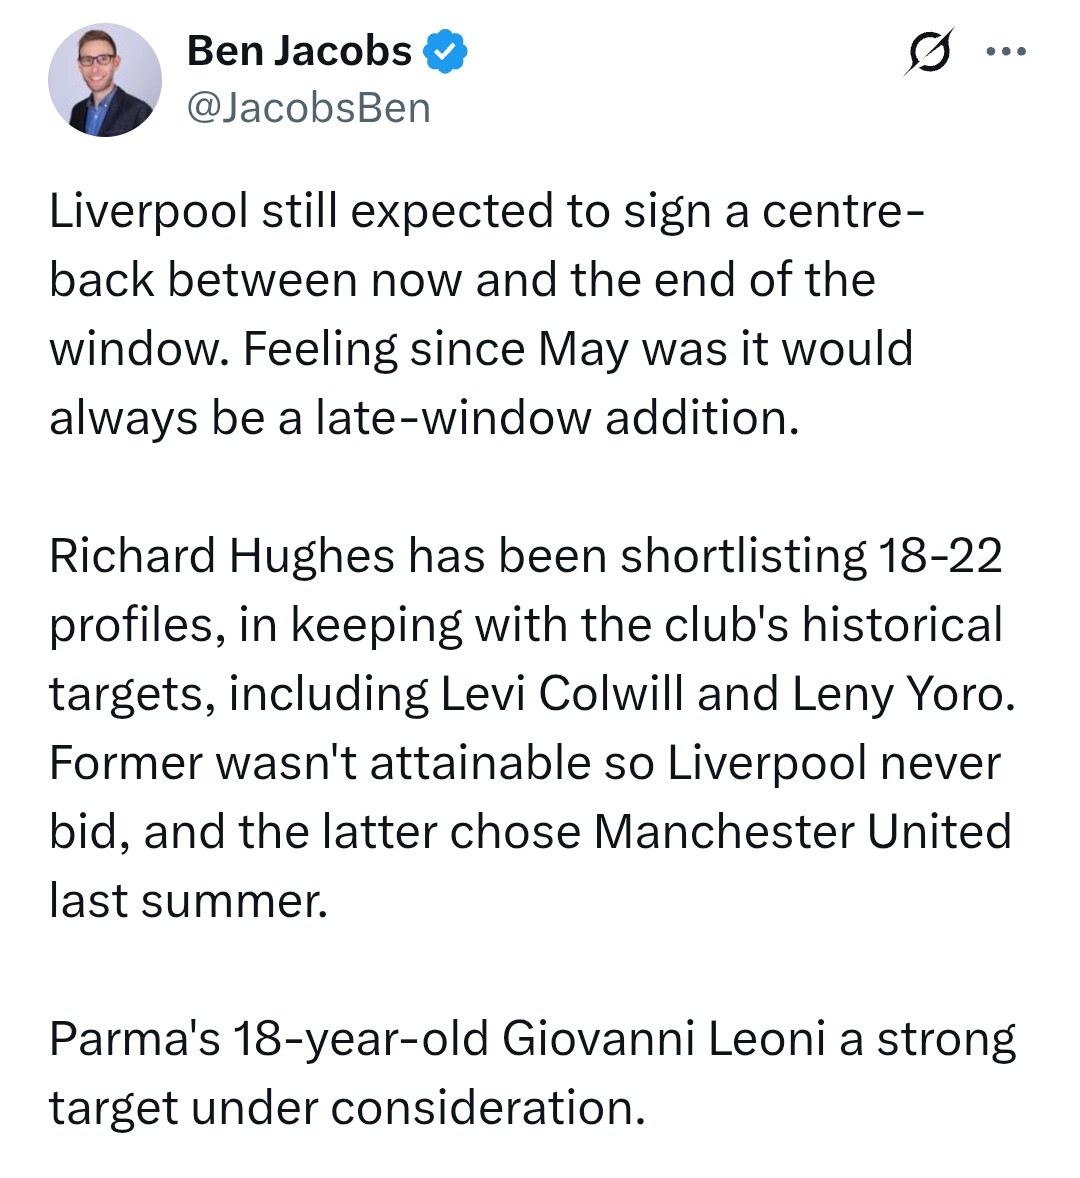Click the word 'Parma's' in the last paragraph

[135, 1040]
